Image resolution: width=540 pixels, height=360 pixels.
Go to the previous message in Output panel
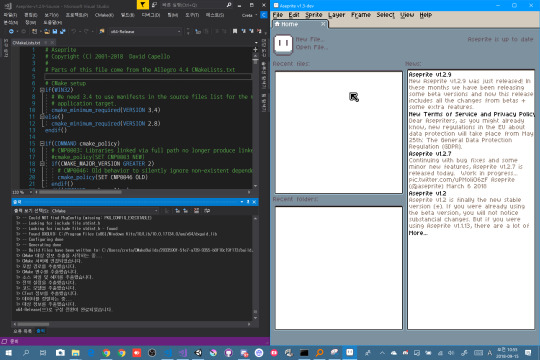[177, 211]
